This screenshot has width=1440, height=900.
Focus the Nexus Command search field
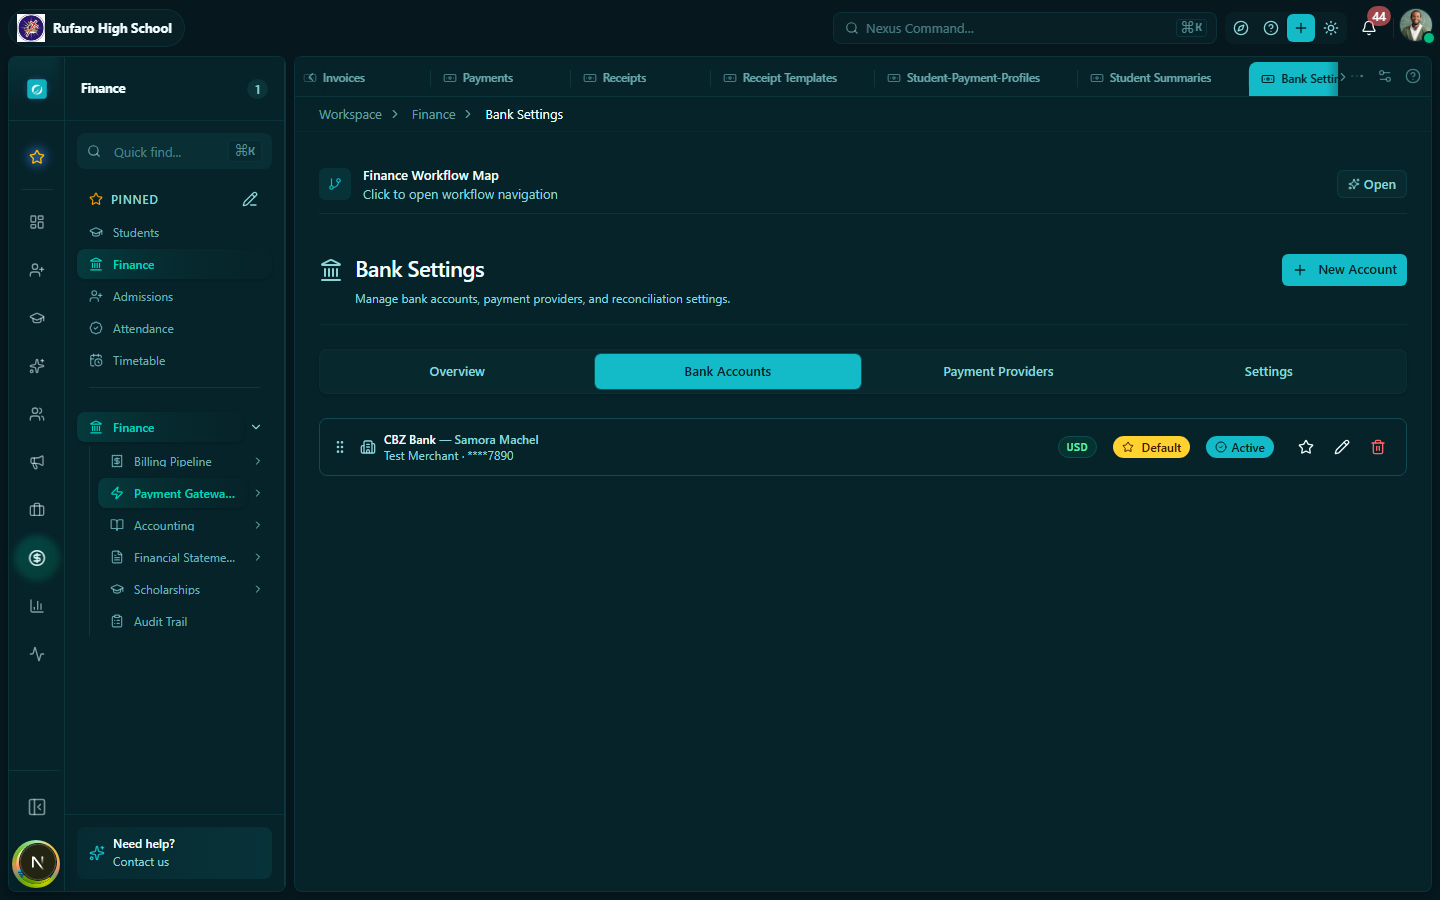coord(1024,28)
